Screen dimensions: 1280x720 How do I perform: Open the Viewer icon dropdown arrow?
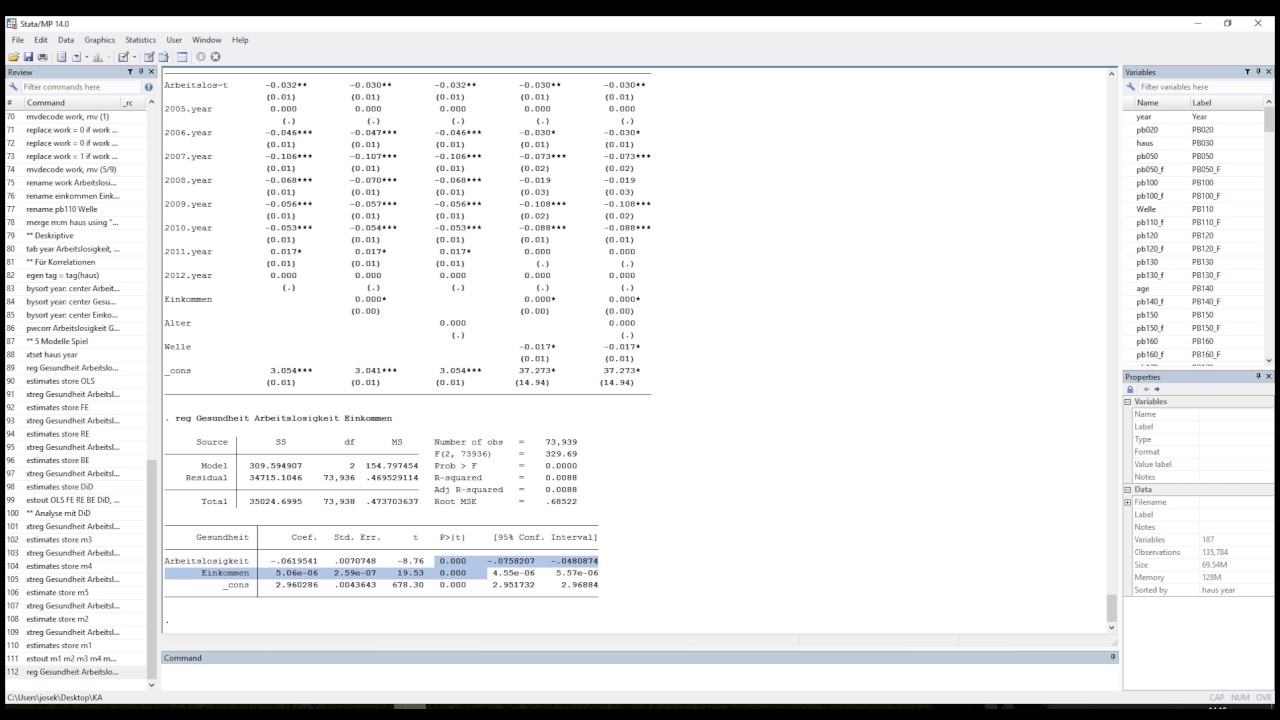[86, 57]
